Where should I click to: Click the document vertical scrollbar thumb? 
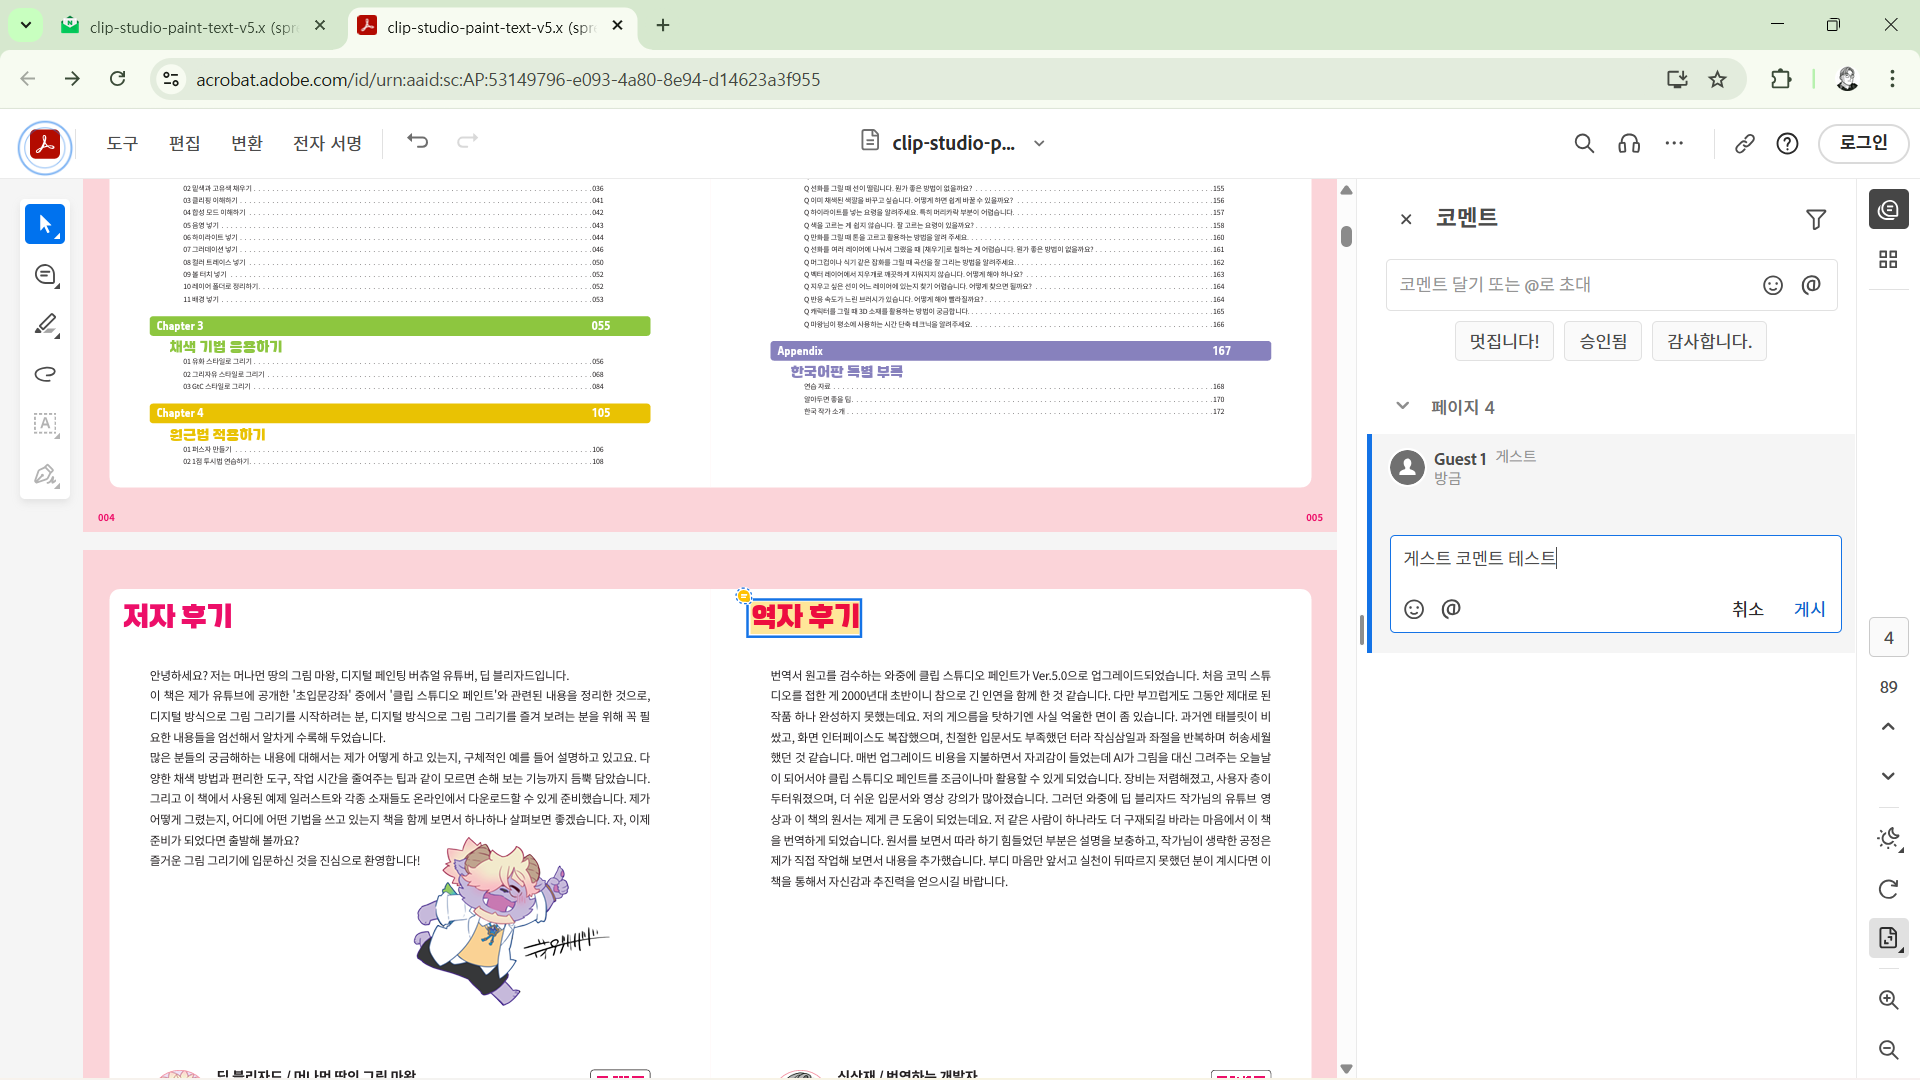point(1346,236)
